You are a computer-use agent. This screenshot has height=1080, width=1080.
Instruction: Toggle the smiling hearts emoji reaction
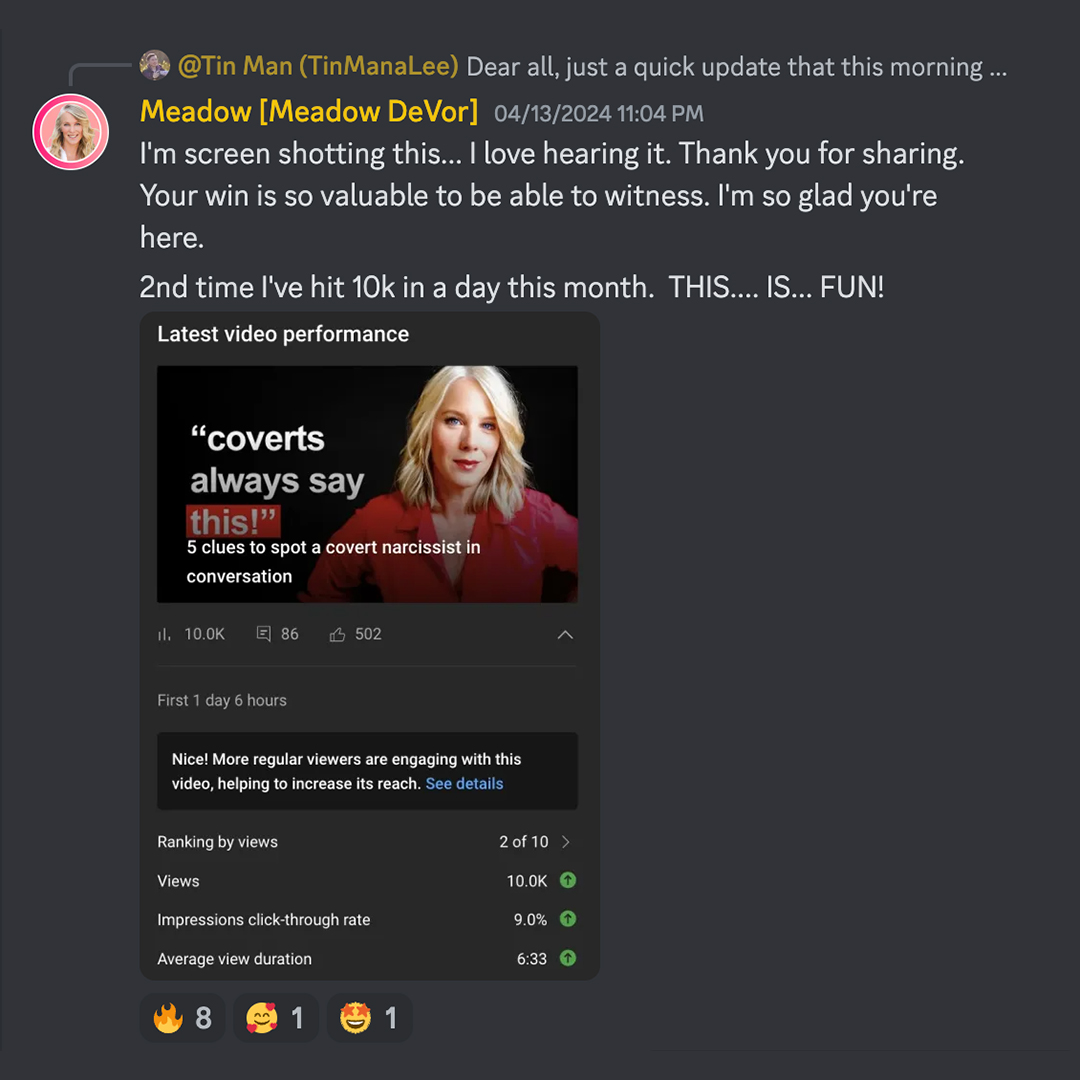[276, 1017]
